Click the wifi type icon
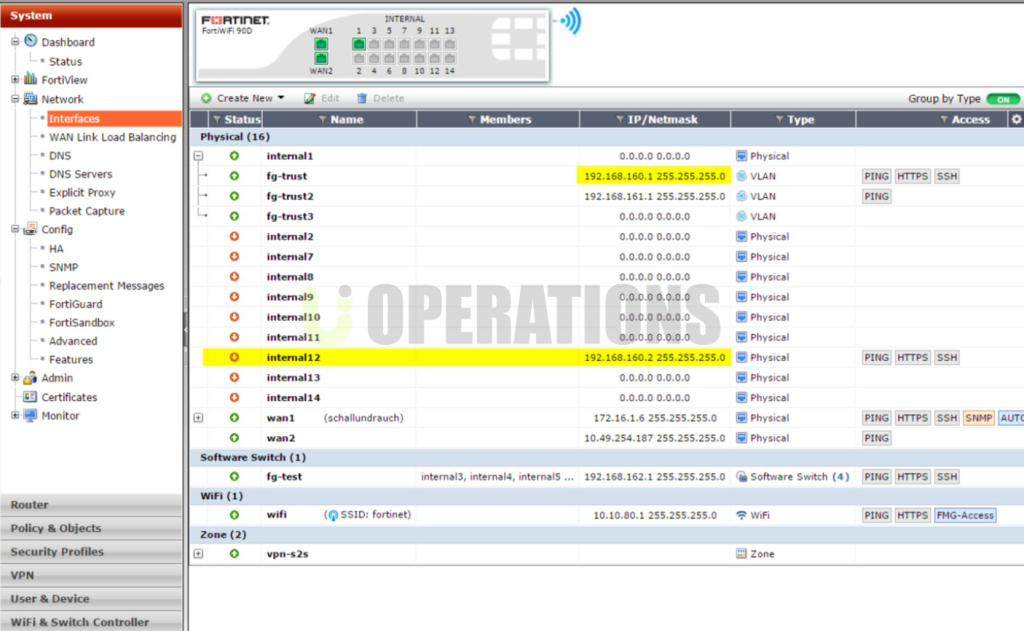The image size is (1024, 631). click(741, 515)
